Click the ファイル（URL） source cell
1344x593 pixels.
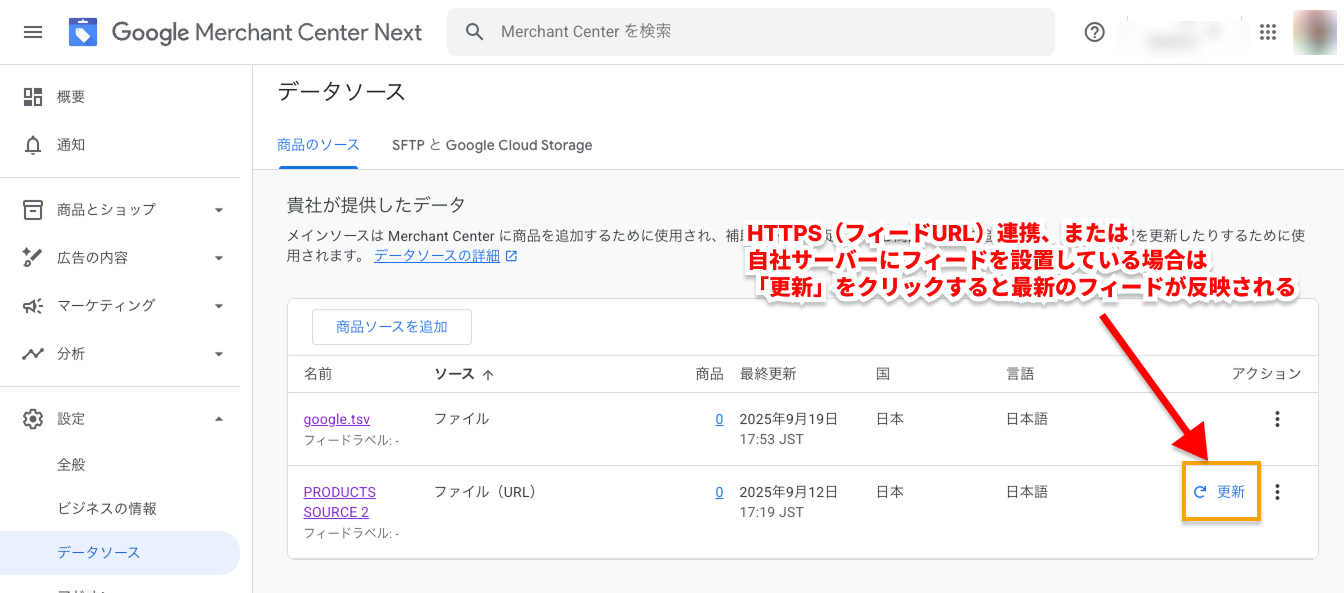click(x=485, y=492)
